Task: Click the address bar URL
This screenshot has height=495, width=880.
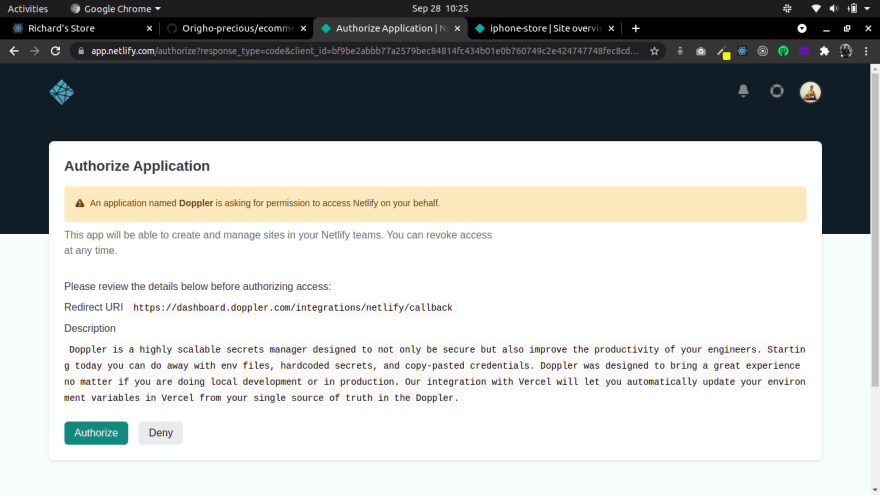Action: coord(365,51)
